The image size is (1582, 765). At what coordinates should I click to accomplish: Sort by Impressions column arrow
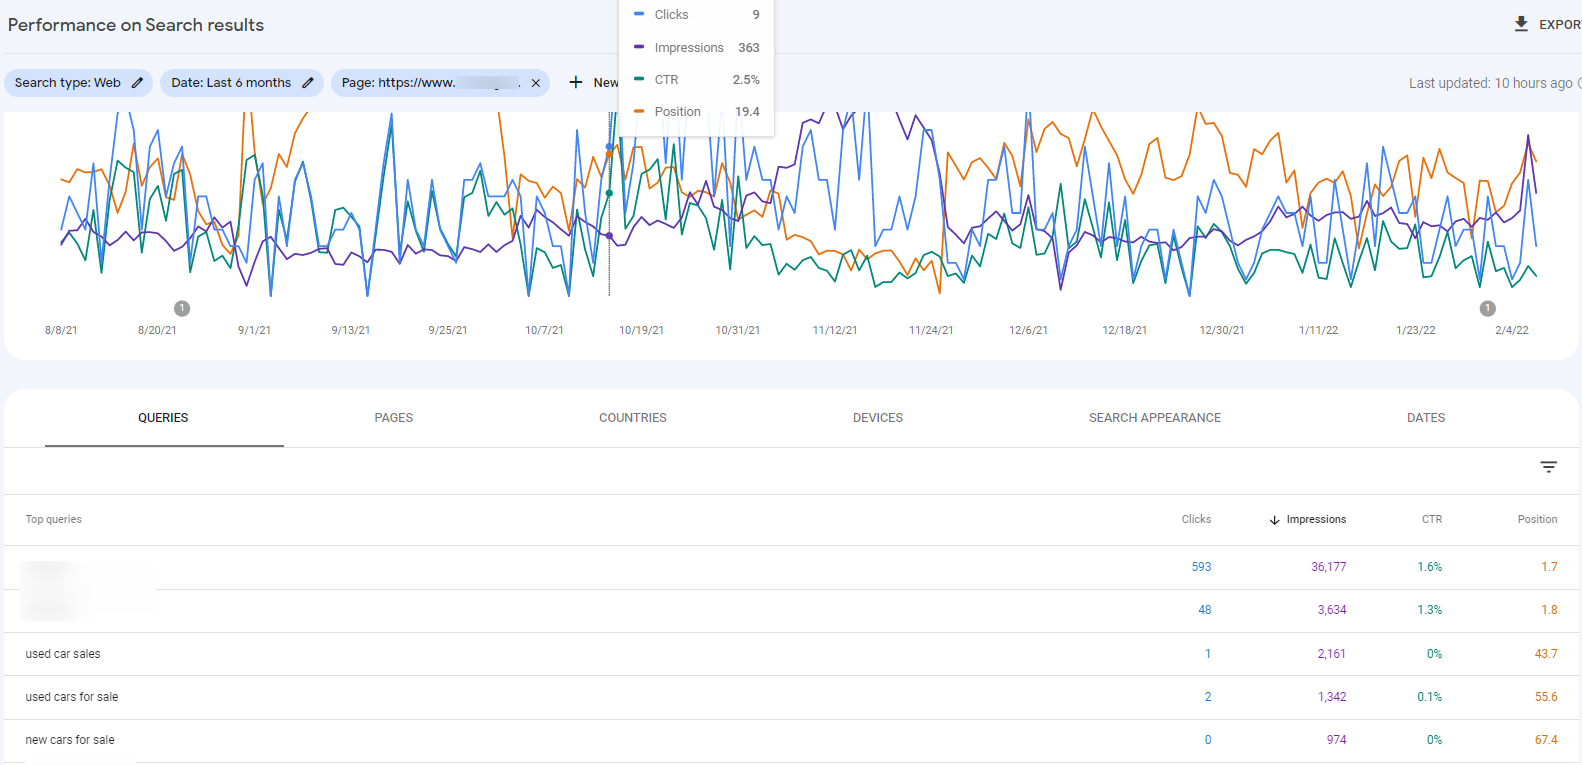pos(1274,520)
